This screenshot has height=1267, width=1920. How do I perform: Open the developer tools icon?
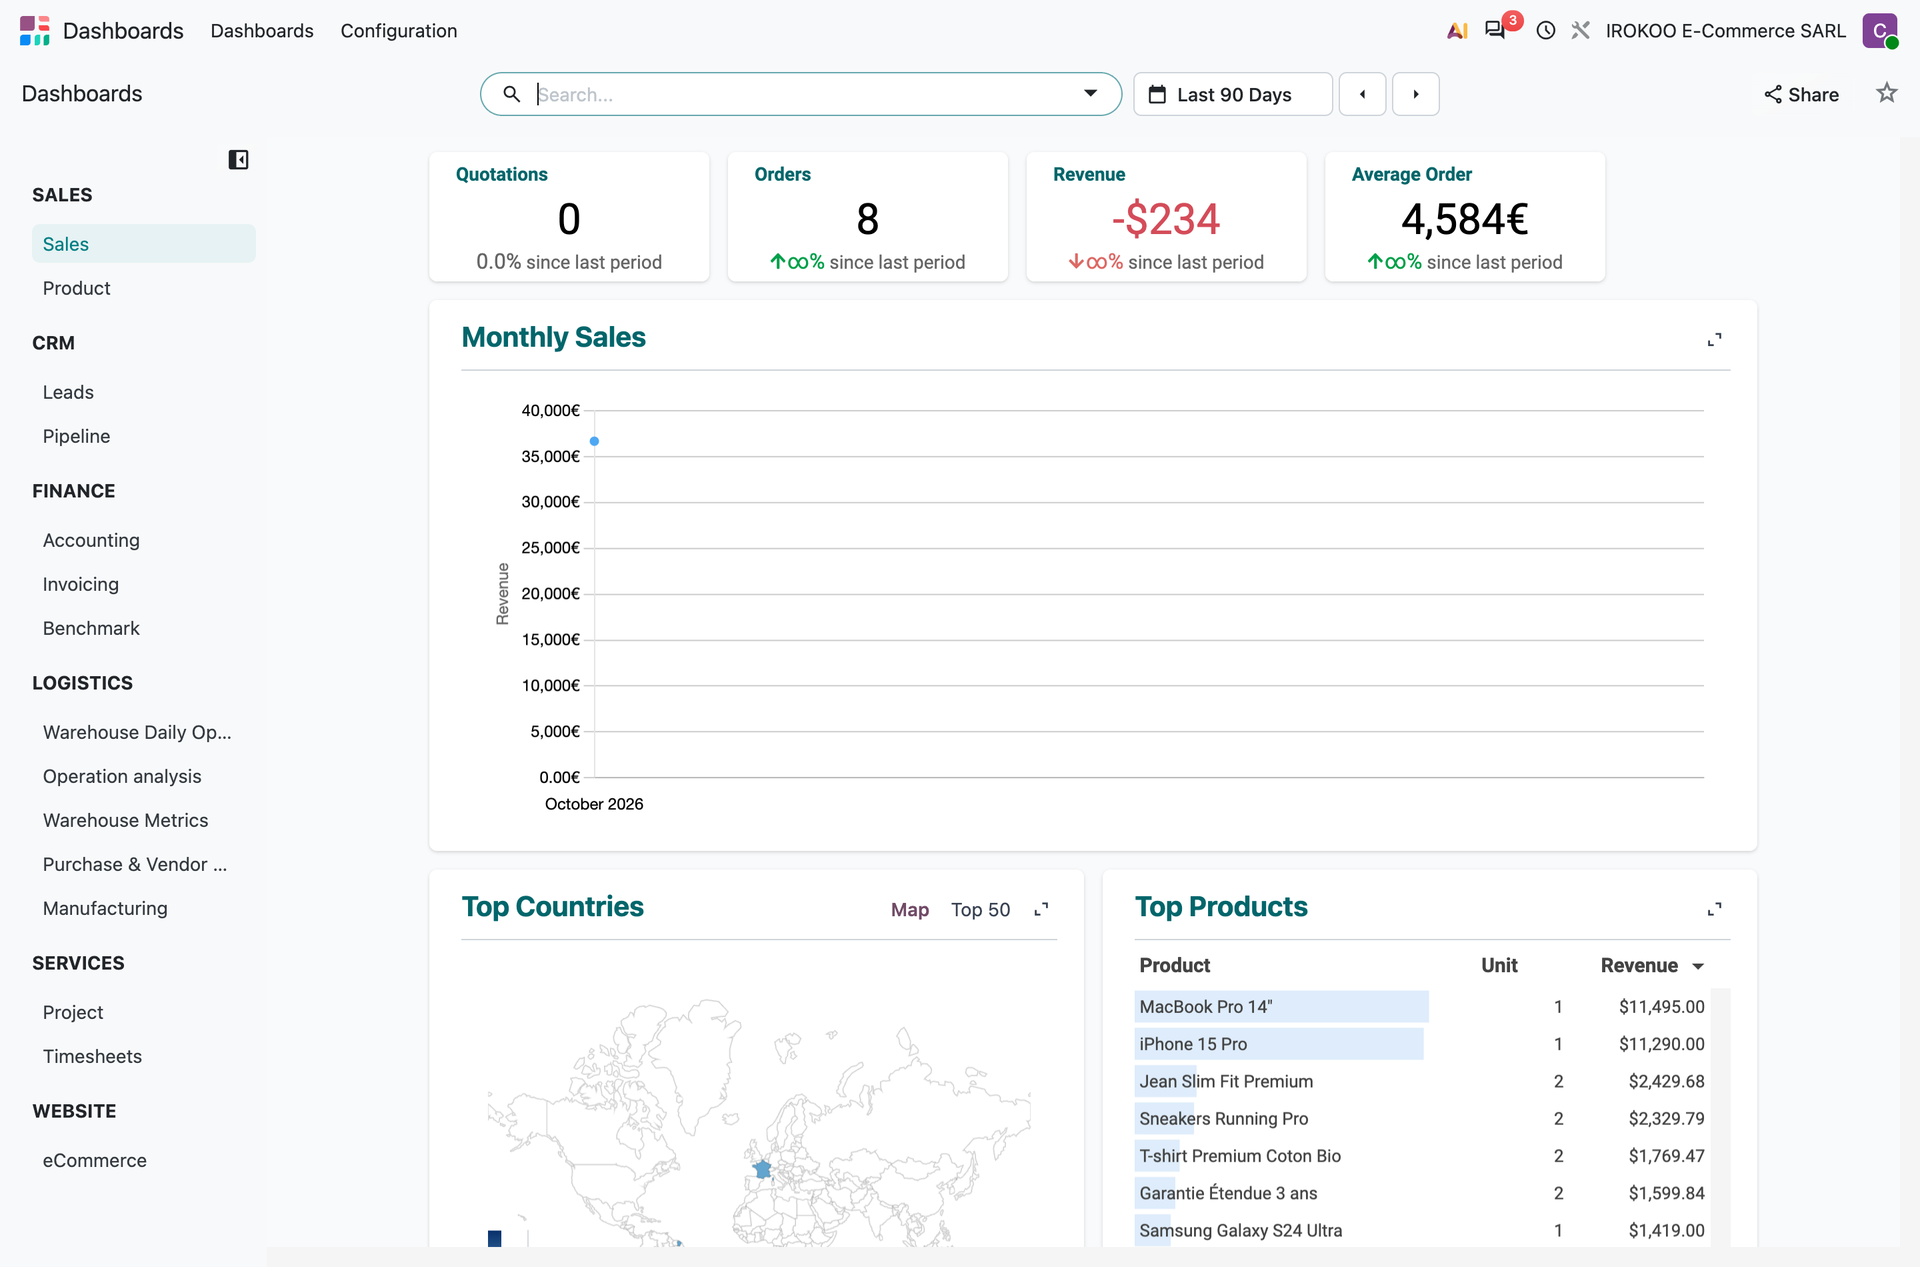coord(1580,31)
